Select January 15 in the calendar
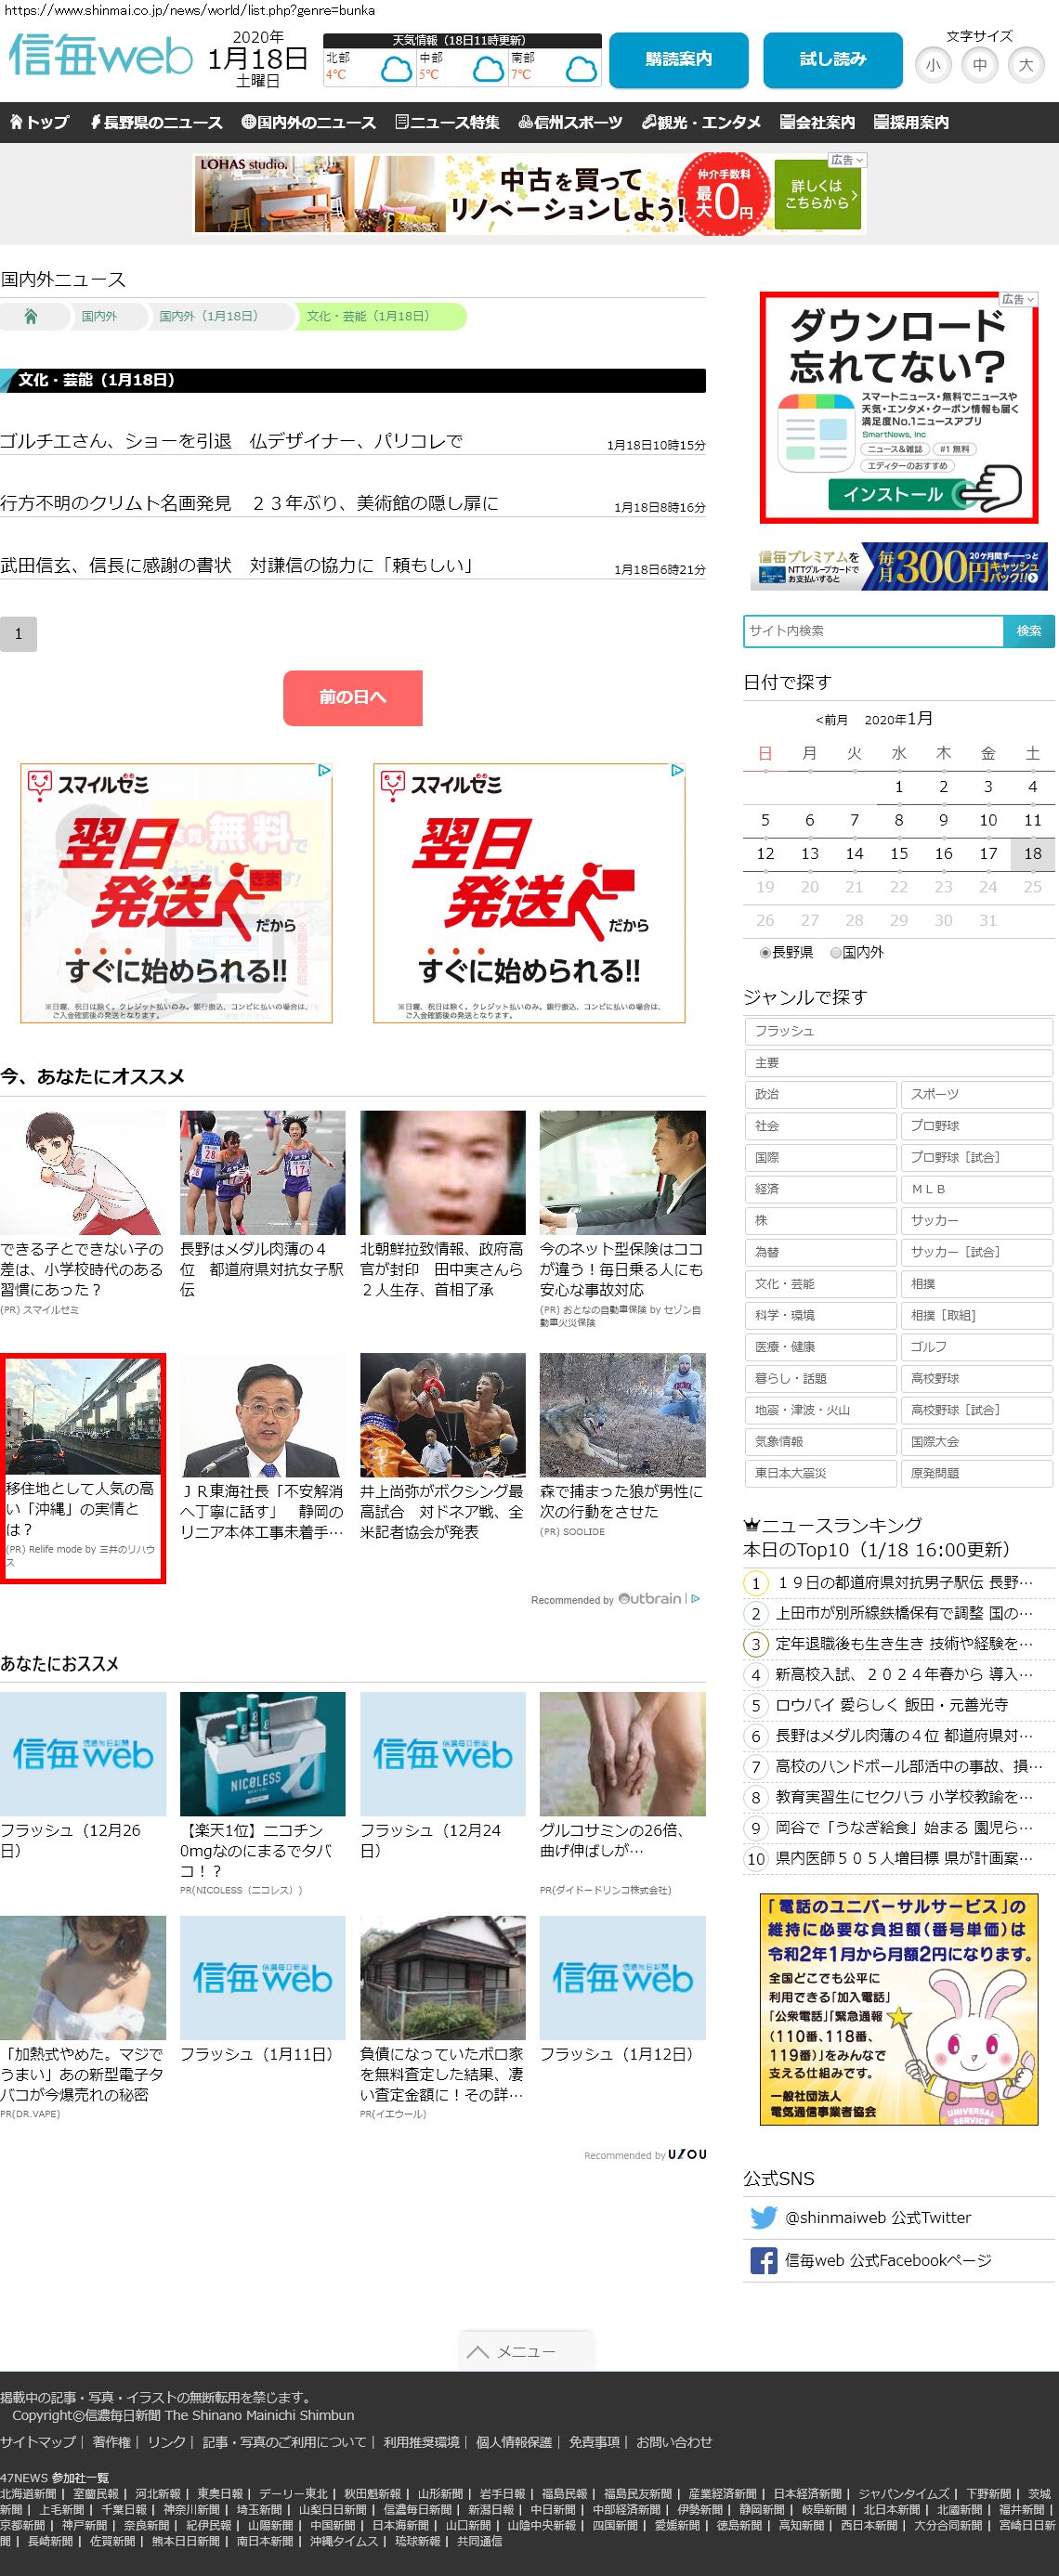Screen dimensions: 1059x2576 tap(898, 853)
